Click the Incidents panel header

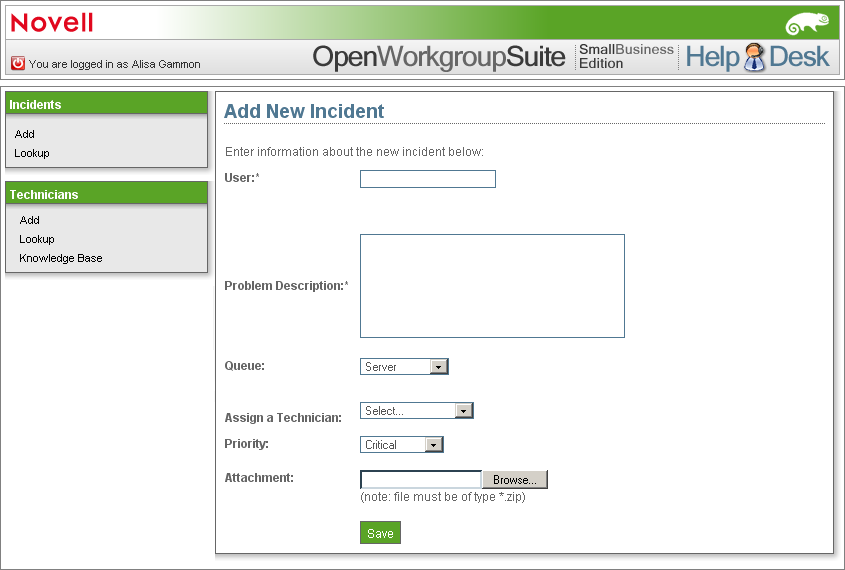[x=106, y=103]
